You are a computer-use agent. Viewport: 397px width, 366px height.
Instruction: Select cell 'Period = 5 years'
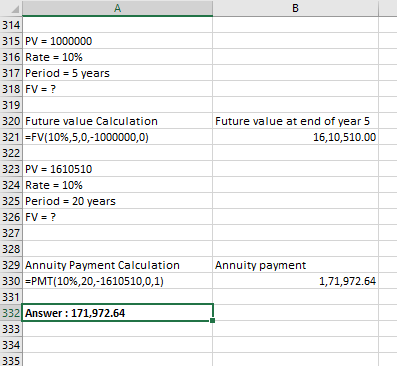click(117, 73)
